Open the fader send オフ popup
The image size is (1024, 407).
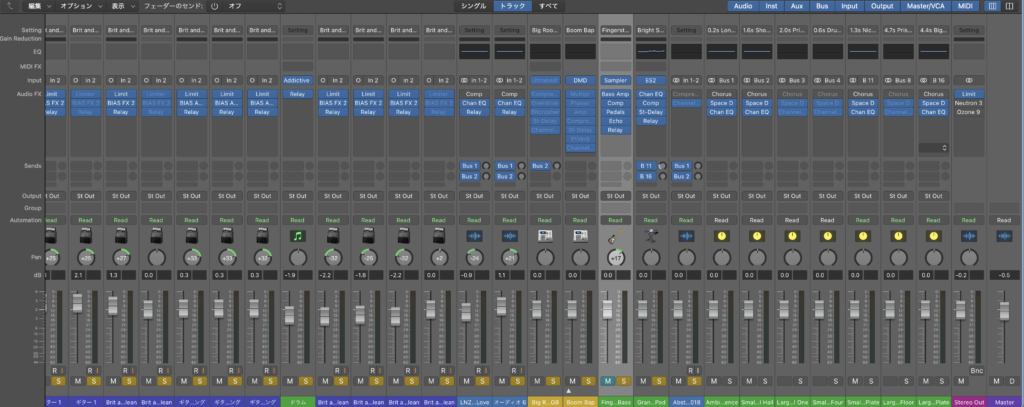[252, 6]
